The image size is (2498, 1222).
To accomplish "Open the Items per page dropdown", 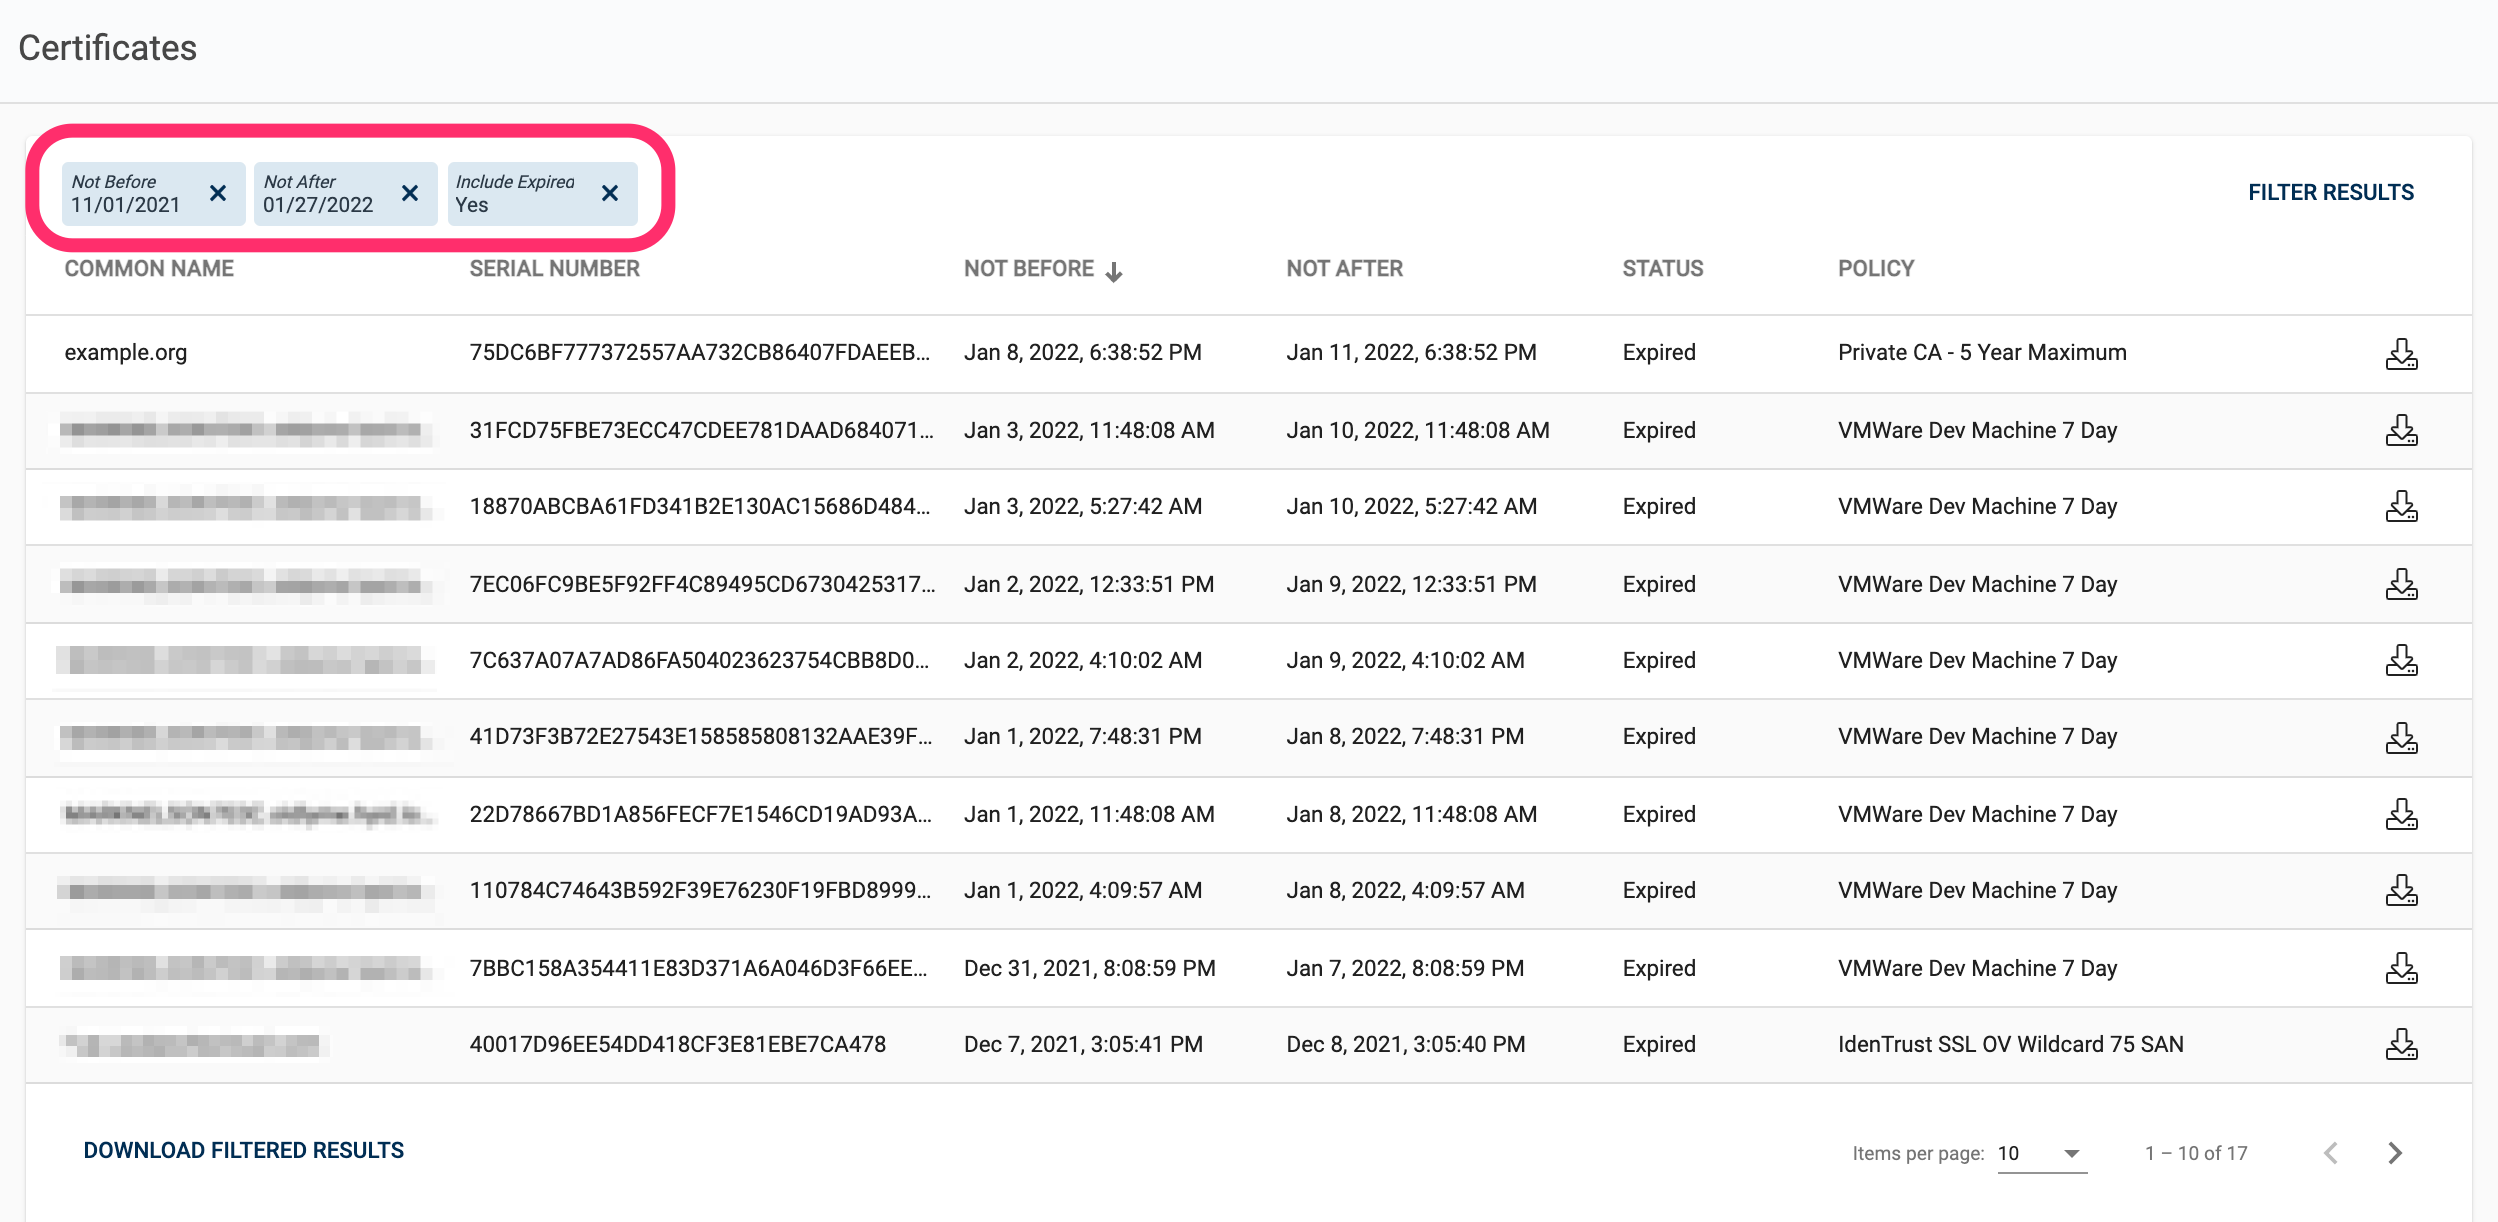I will pyautogui.click(x=2042, y=1153).
